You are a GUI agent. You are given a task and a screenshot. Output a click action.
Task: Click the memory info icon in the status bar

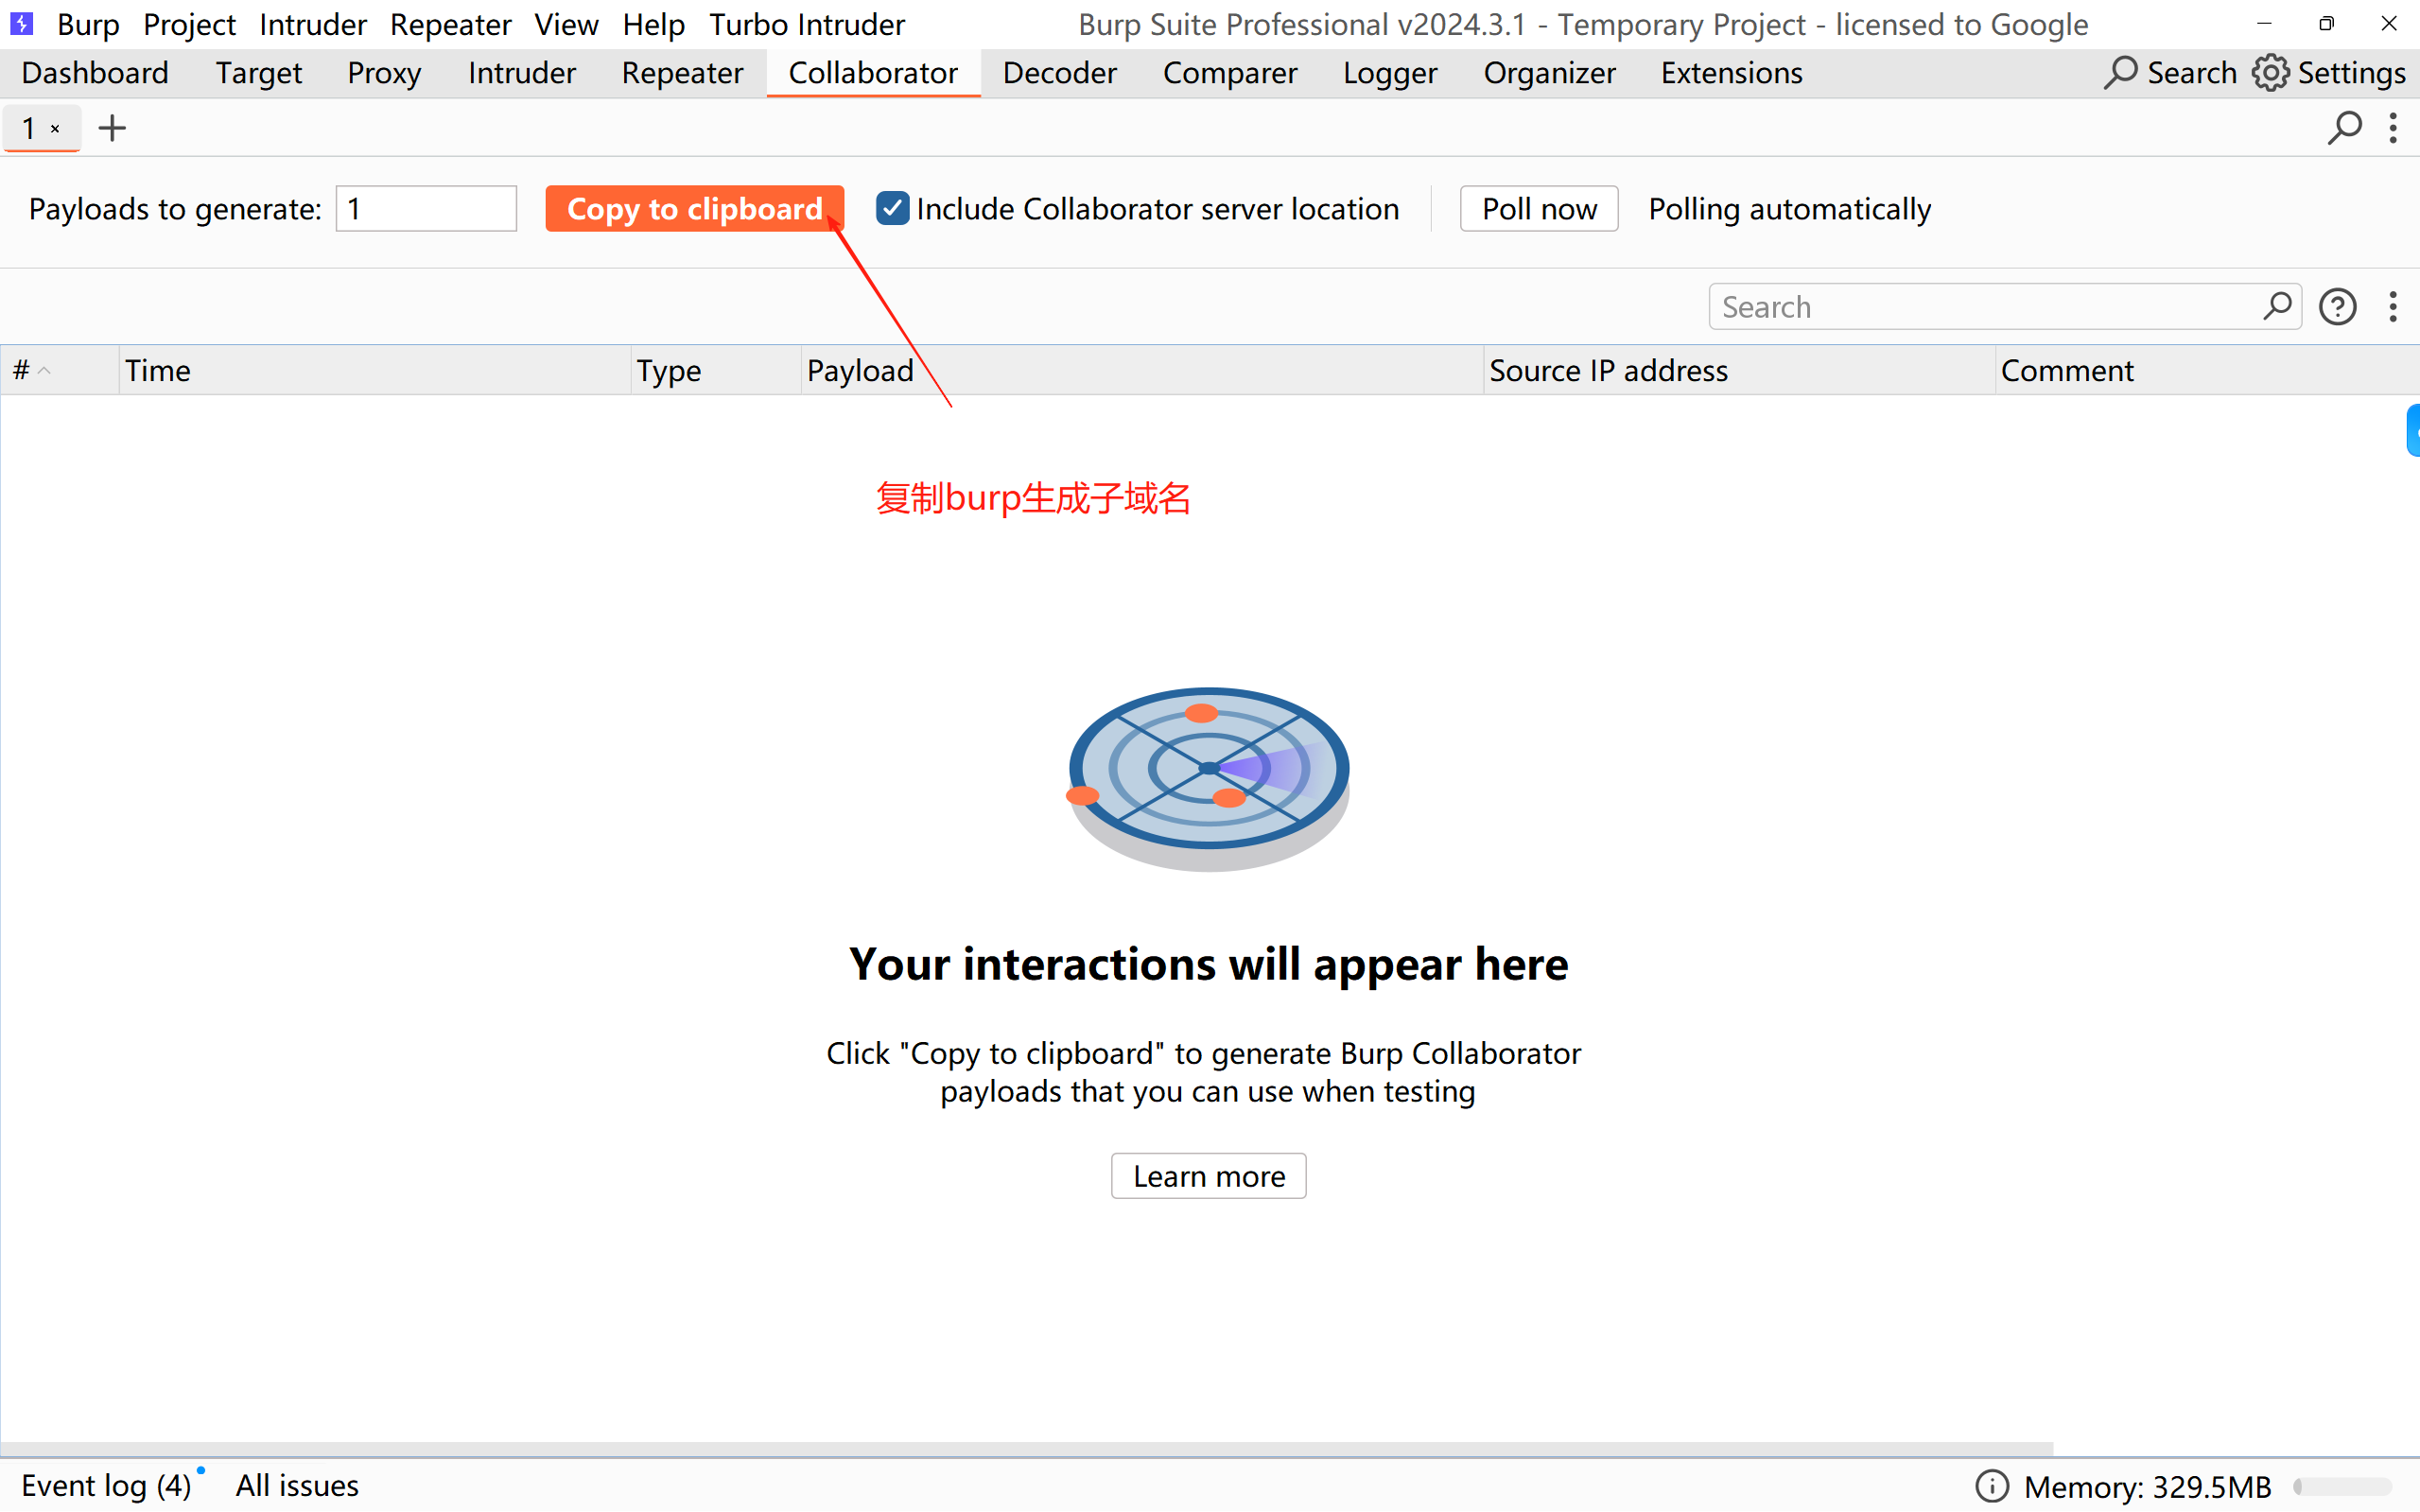pyautogui.click(x=1991, y=1486)
